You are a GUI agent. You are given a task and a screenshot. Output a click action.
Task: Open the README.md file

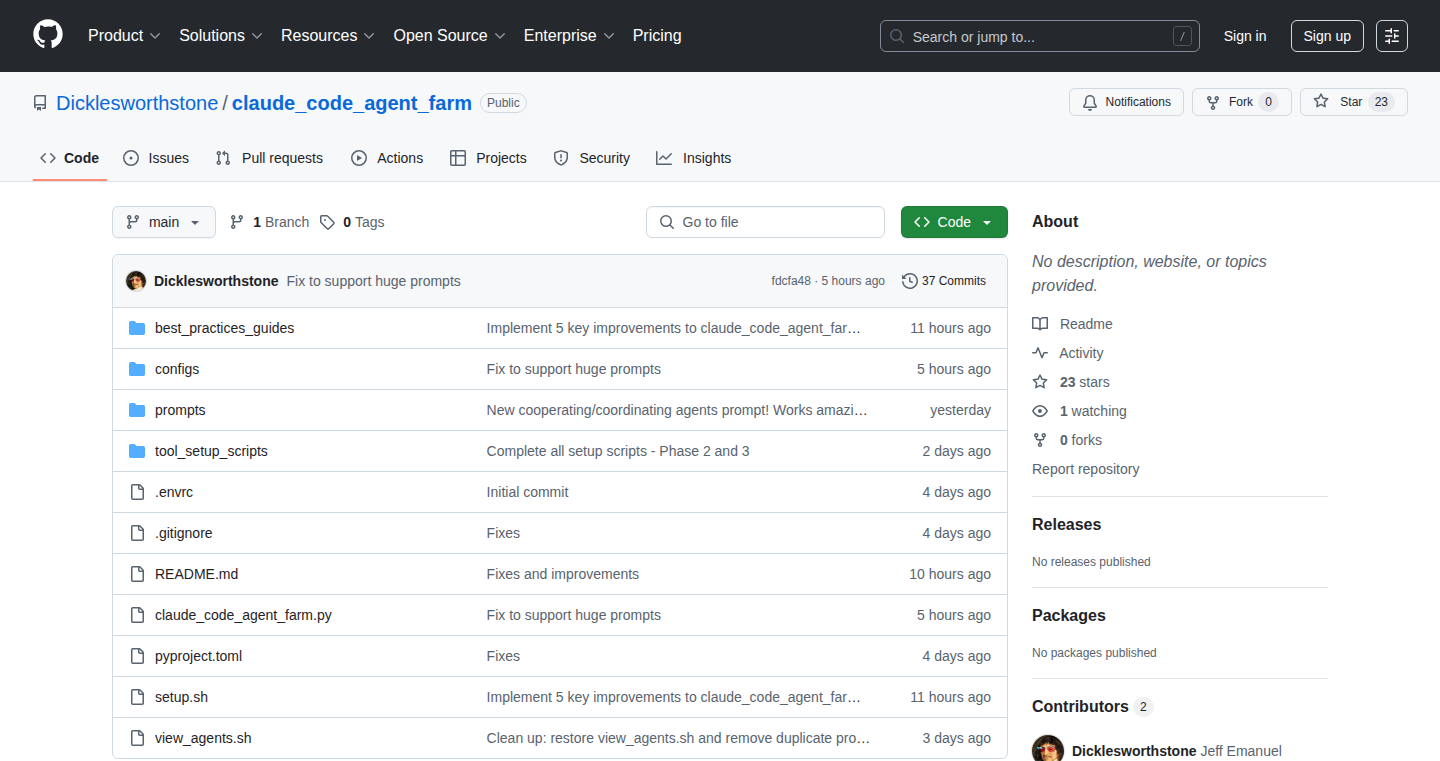tap(197, 574)
